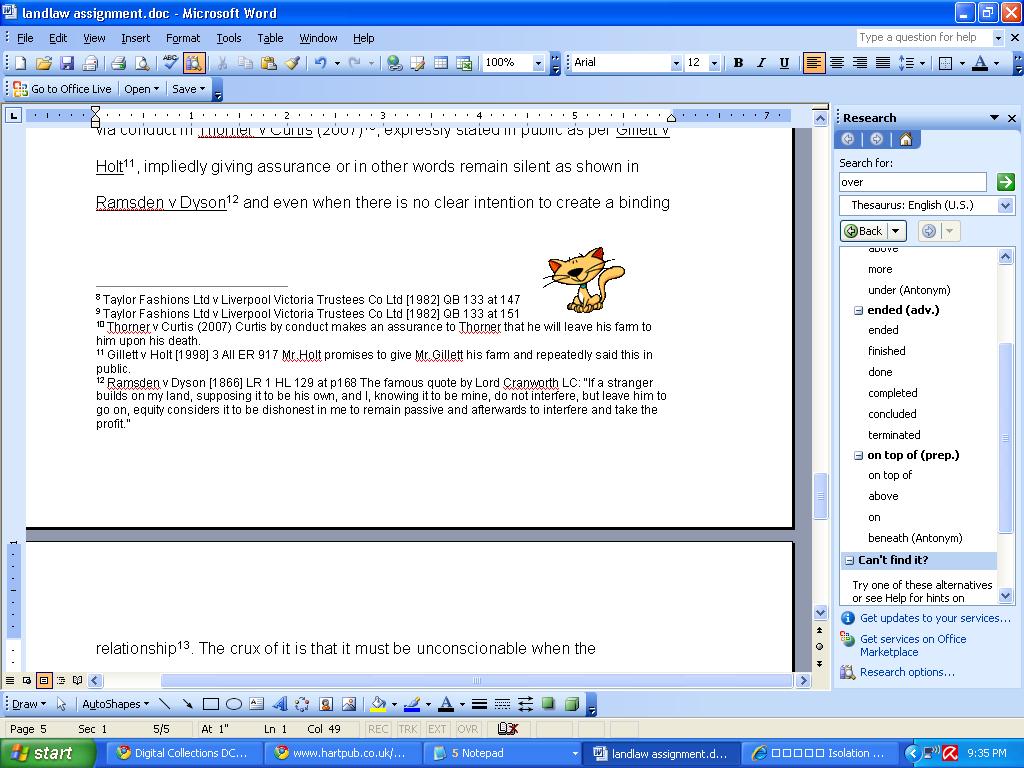Insert a picture from file

(x=349, y=704)
